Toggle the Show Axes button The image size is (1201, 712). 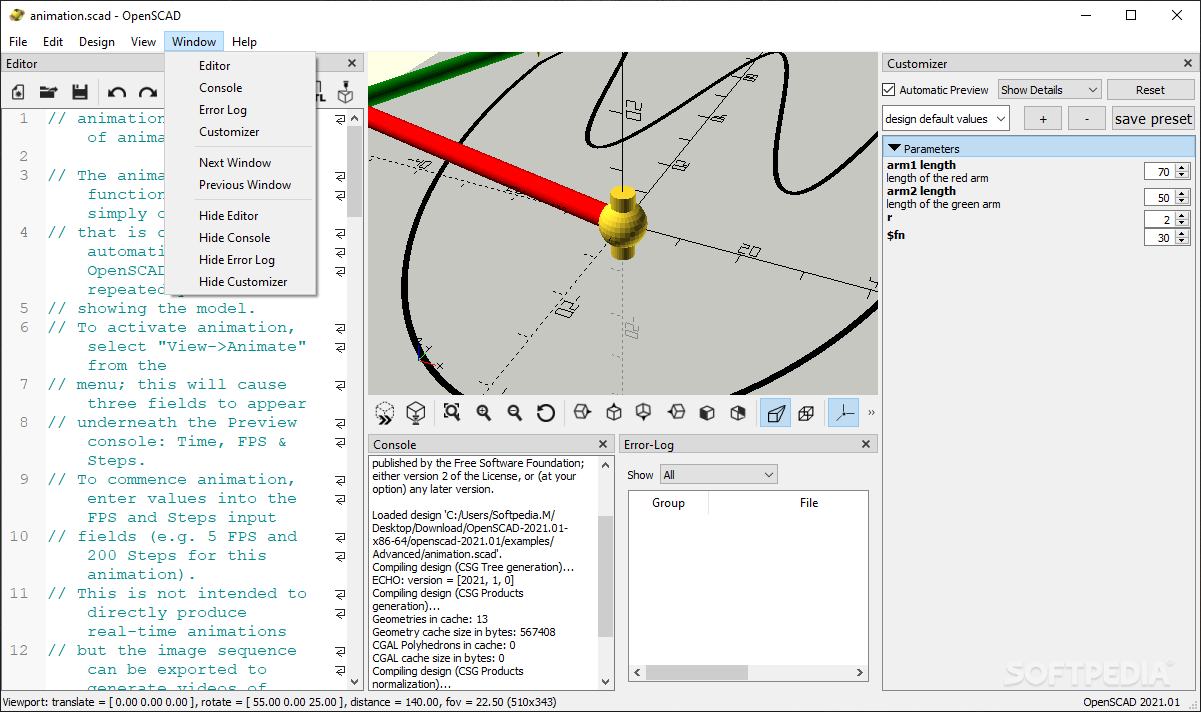pos(843,412)
